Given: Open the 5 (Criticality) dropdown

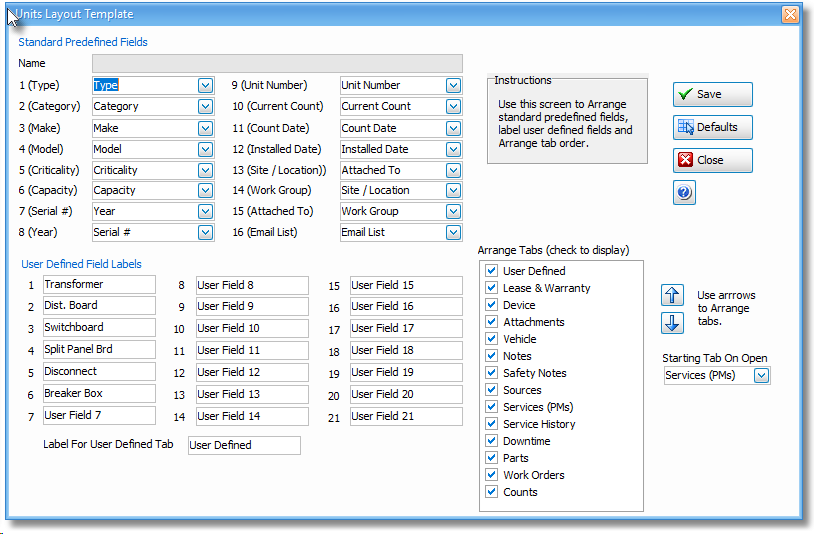Looking at the screenshot, I should pos(206,170).
